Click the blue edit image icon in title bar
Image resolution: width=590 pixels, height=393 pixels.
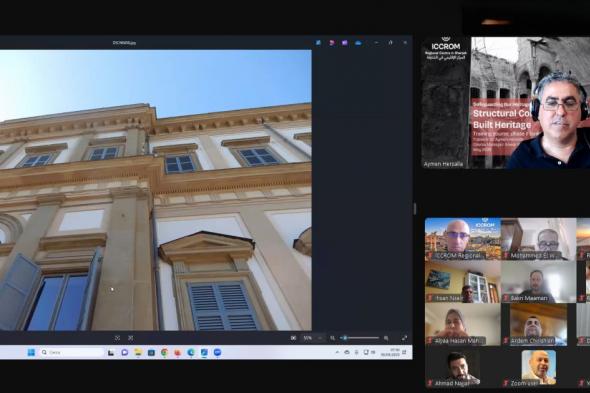318,43
